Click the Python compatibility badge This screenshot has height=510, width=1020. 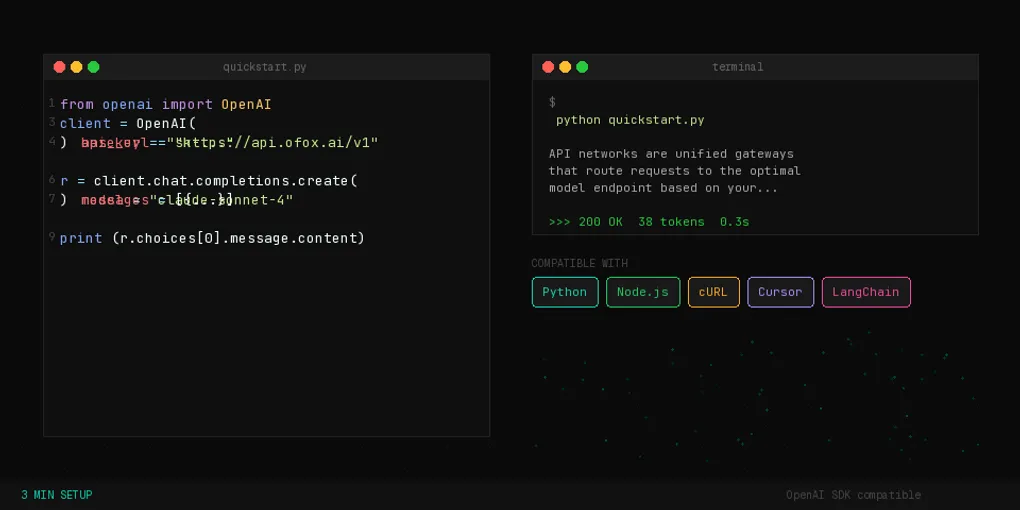(565, 292)
